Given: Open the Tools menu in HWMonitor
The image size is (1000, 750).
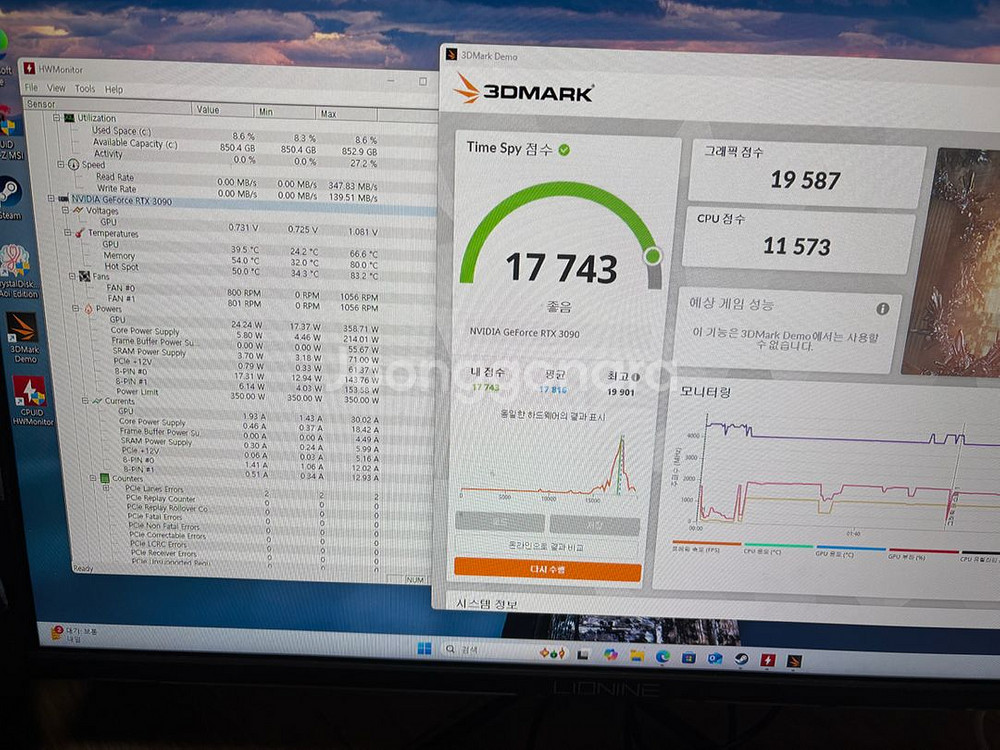Looking at the screenshot, I should pyautogui.click(x=84, y=88).
